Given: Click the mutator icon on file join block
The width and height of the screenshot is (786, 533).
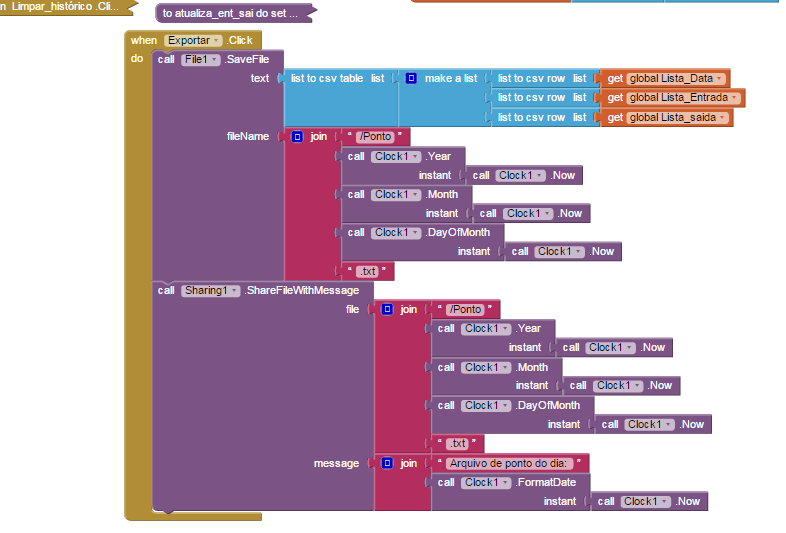Looking at the screenshot, I should click(387, 309).
